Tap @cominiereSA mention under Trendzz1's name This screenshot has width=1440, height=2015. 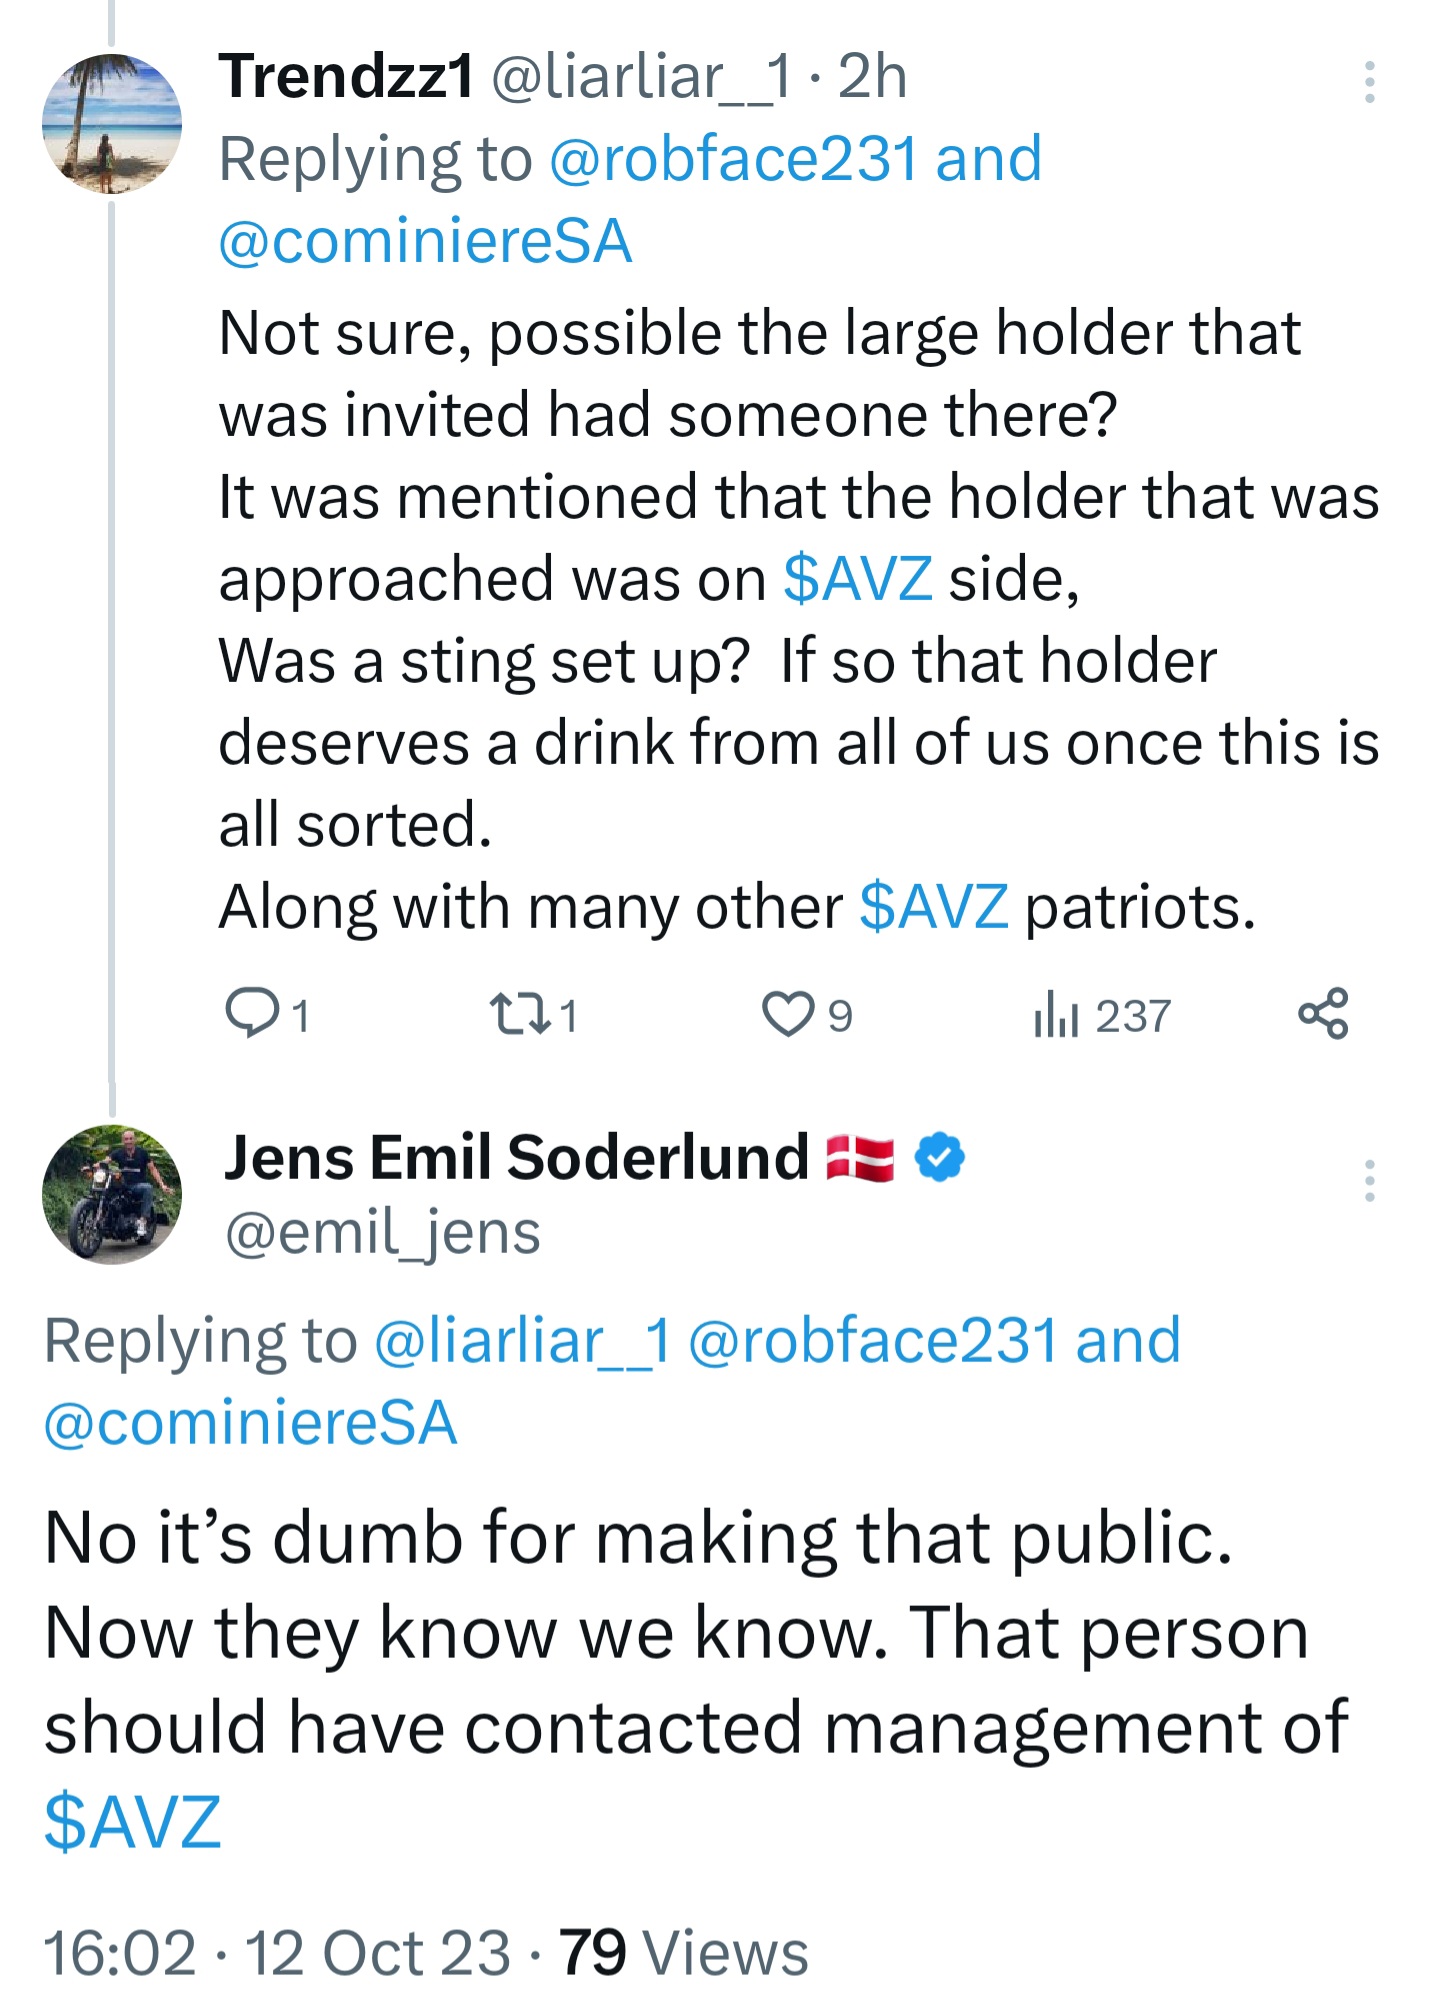425,241
